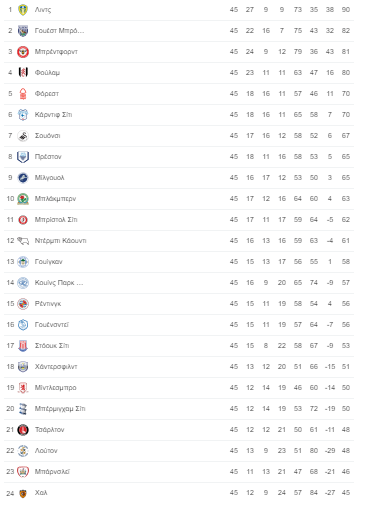The image size is (368, 505).
Task: Open the Κουίνς Παρκ … team link
Action: click(x=59, y=283)
